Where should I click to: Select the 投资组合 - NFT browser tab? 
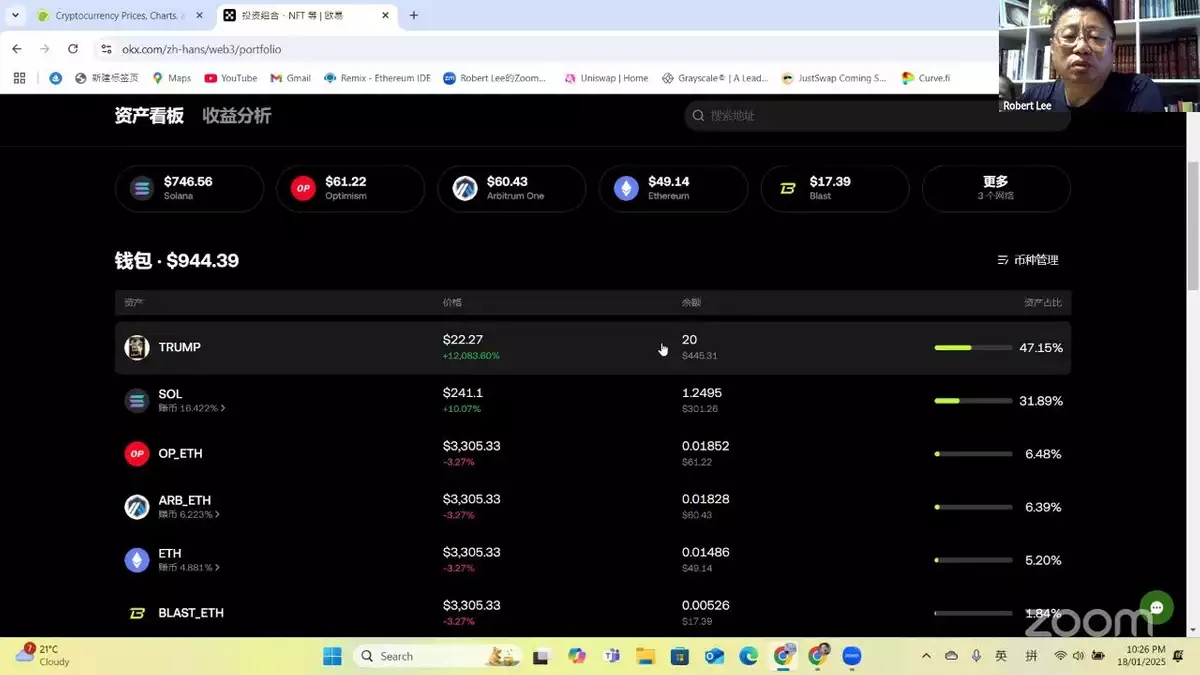coord(306,16)
